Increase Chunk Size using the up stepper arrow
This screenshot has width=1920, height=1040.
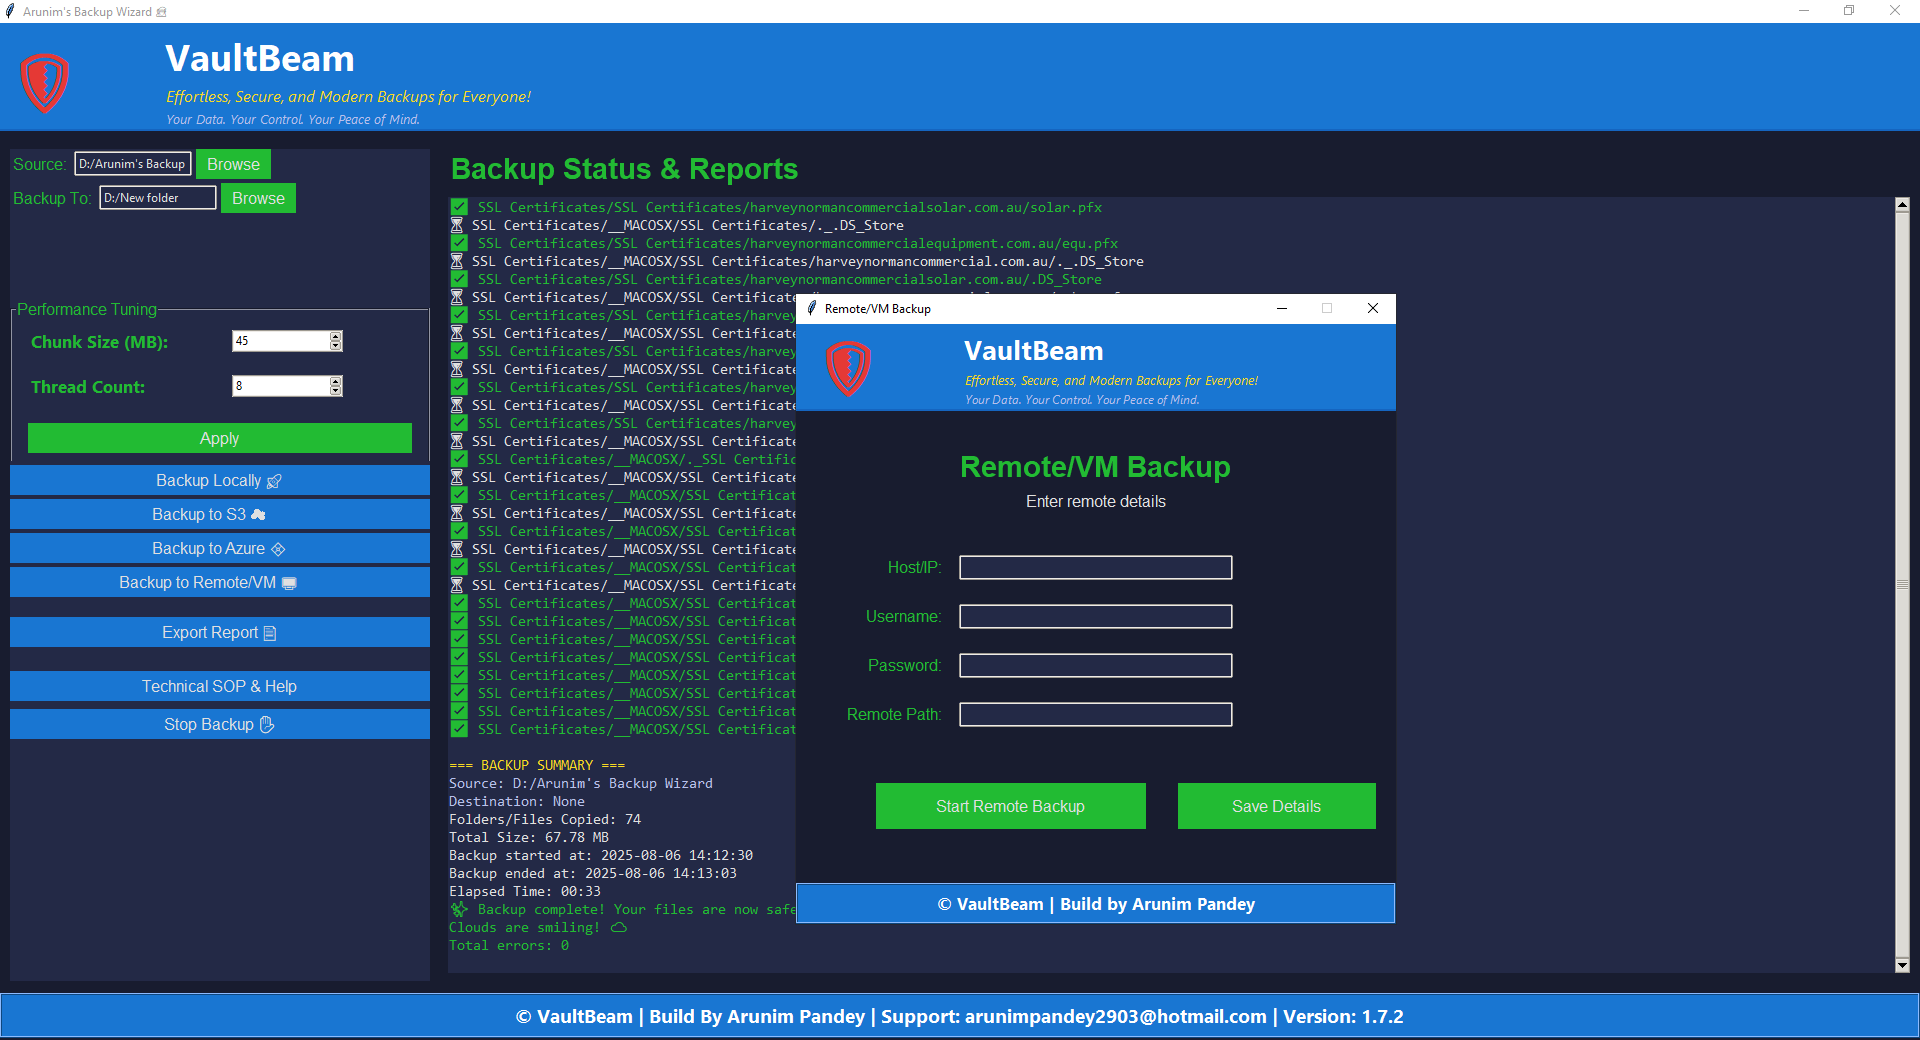tap(336, 336)
